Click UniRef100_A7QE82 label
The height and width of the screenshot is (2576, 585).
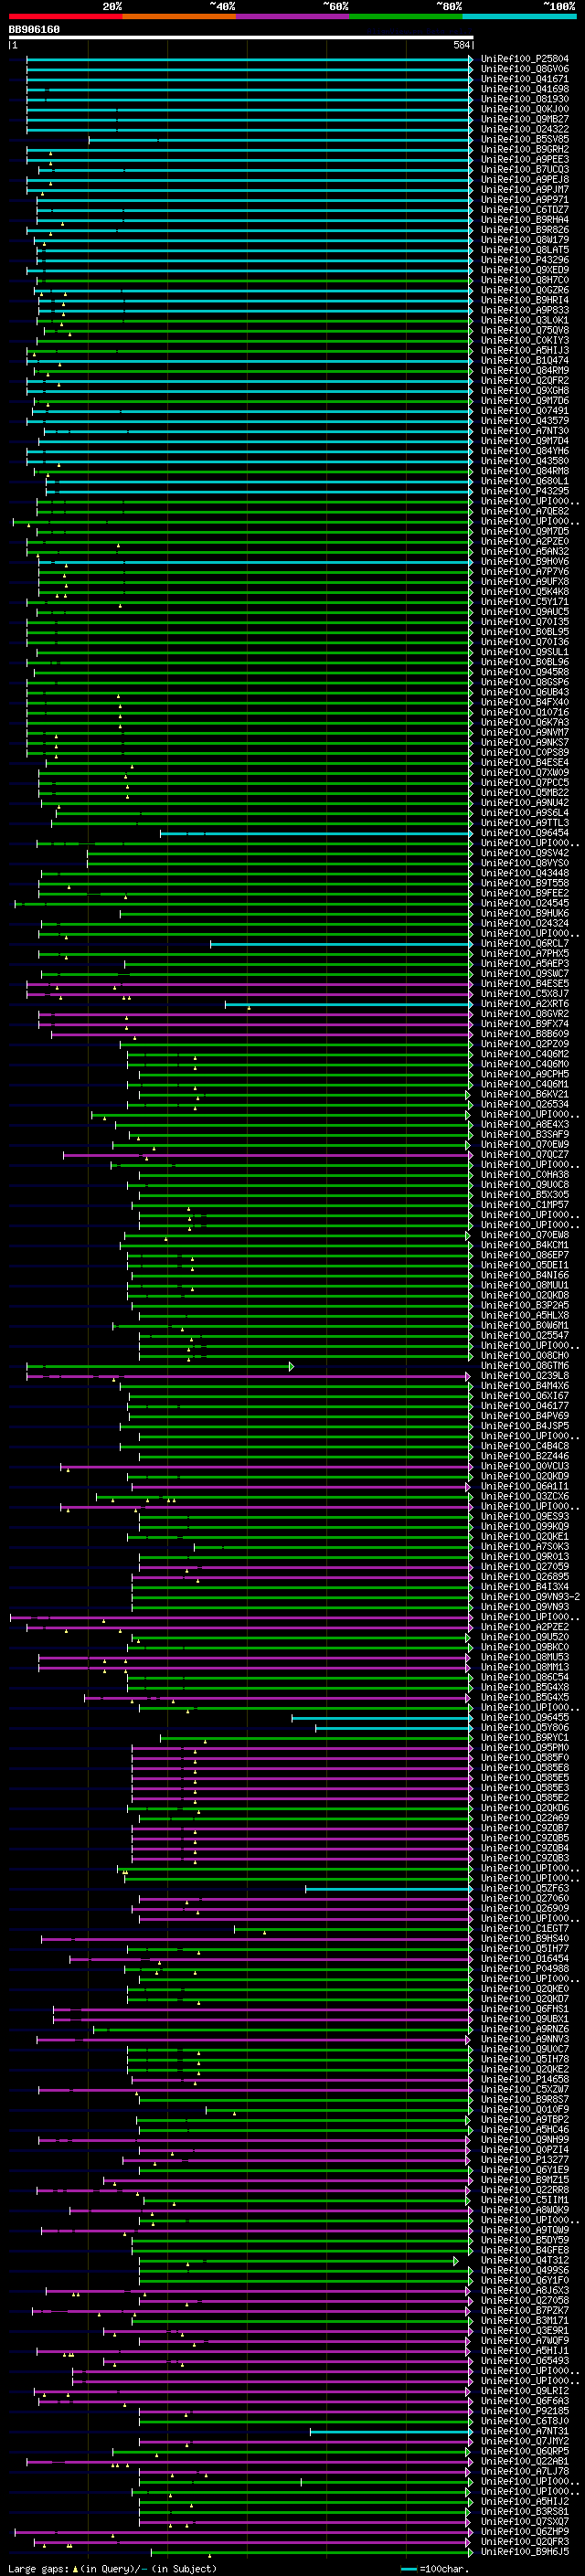point(525,511)
